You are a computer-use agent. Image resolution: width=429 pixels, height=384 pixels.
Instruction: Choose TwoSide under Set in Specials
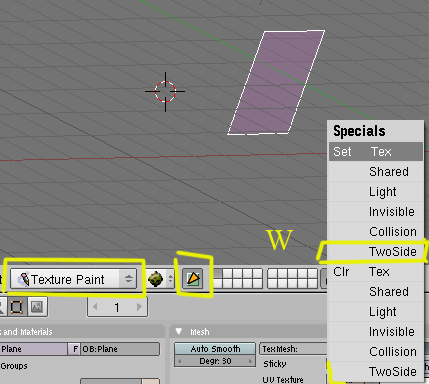coord(376,252)
